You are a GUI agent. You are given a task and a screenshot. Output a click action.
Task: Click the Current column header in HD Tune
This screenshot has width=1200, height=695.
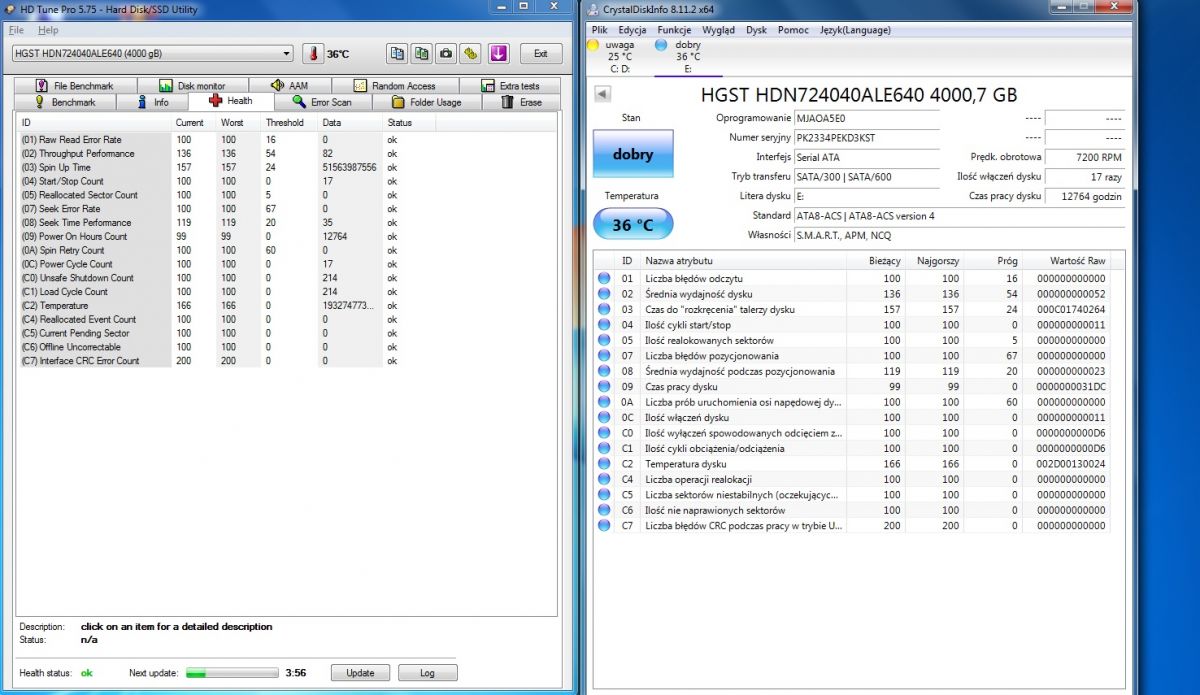195,123
